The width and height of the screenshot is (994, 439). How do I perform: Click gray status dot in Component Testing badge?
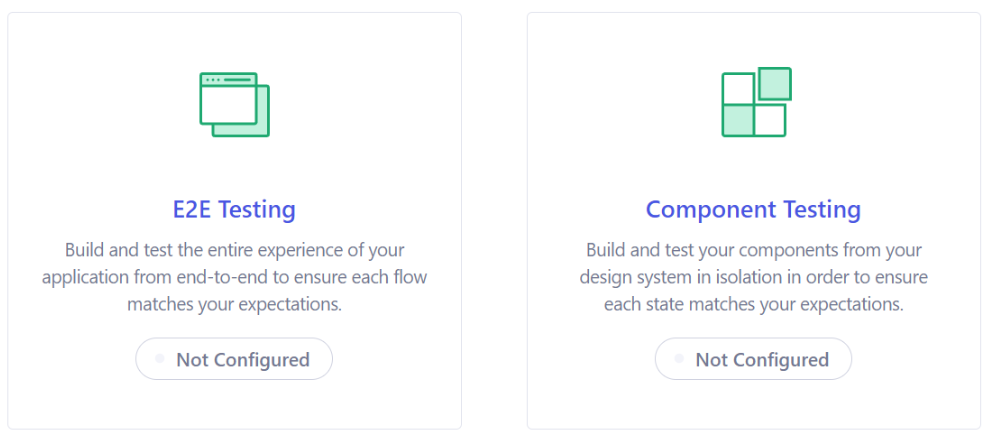[x=679, y=359]
